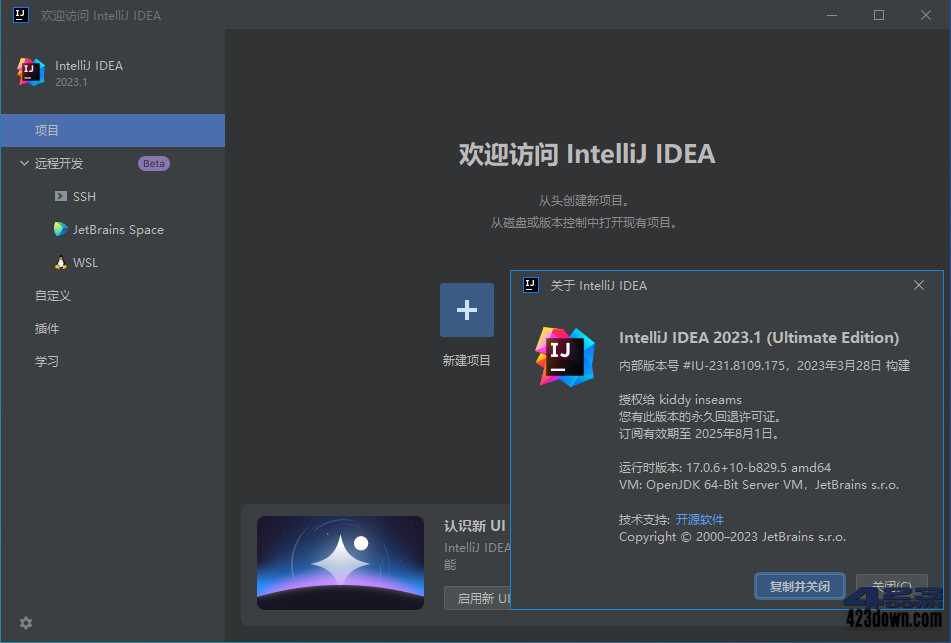Minimize the IntelliJ IDEA welcome window
The image size is (951, 643).
click(832, 15)
